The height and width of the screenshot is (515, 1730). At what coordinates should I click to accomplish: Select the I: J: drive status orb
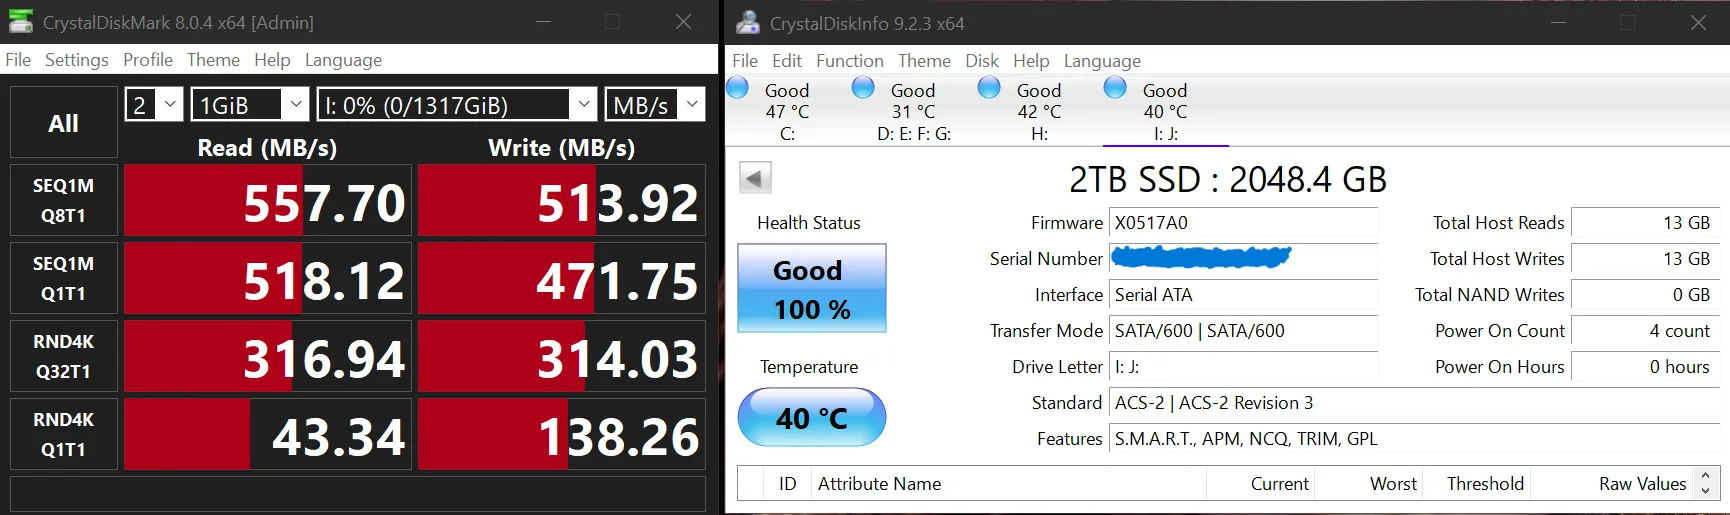(x=1115, y=88)
